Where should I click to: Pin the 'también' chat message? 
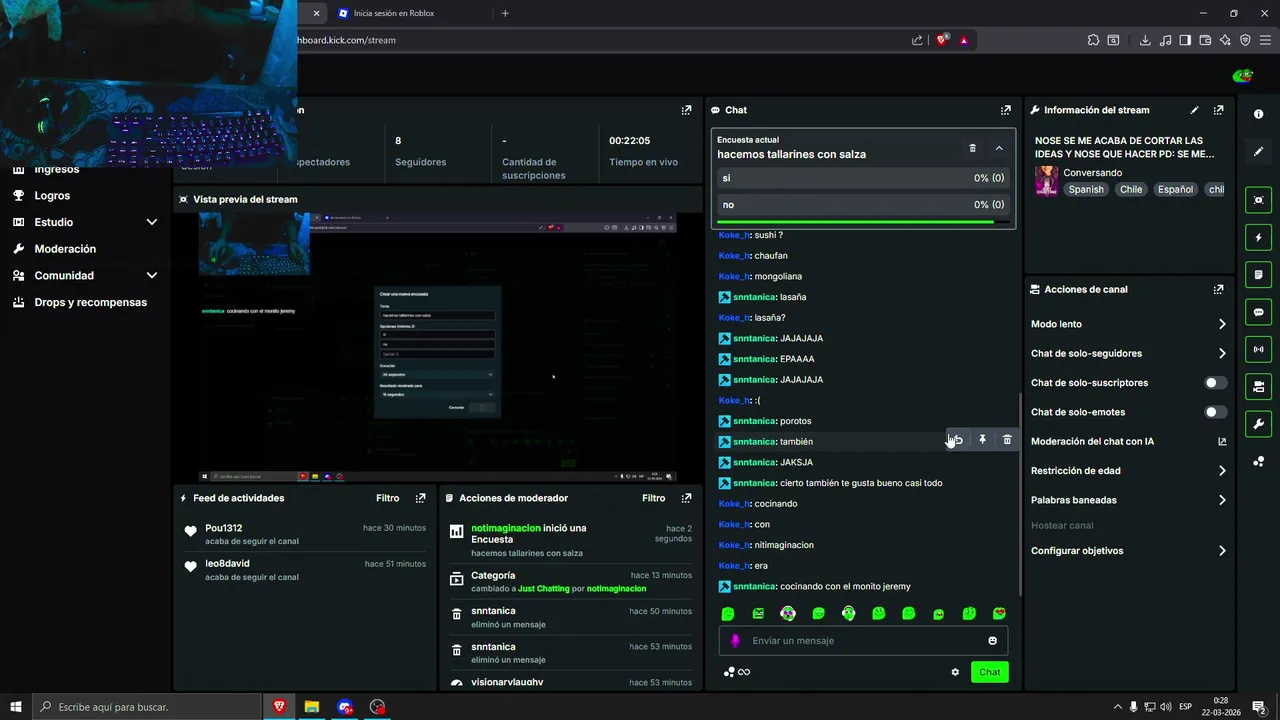click(x=982, y=440)
